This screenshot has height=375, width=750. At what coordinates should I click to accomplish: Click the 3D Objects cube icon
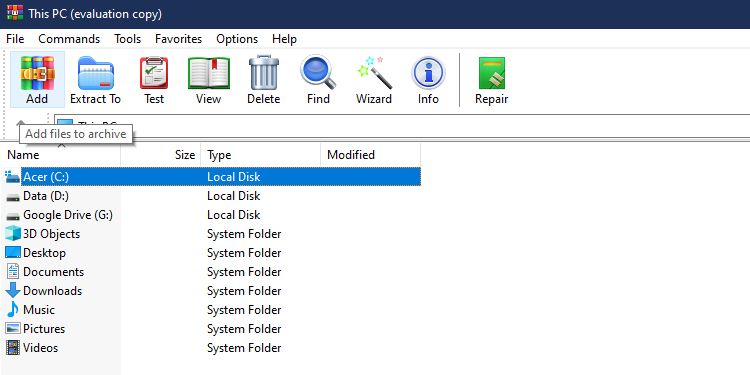(x=13, y=234)
